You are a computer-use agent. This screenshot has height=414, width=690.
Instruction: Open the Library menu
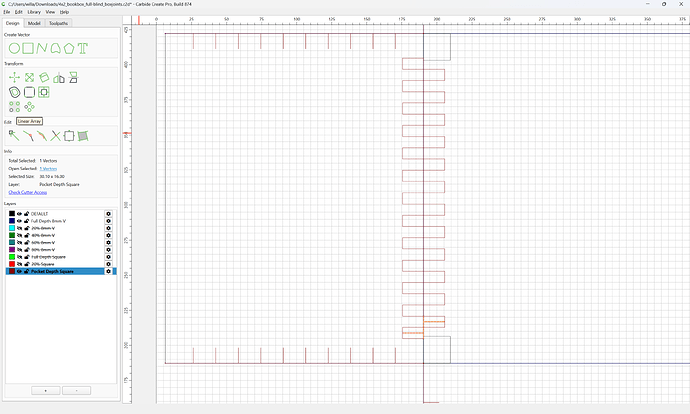[x=34, y=12]
